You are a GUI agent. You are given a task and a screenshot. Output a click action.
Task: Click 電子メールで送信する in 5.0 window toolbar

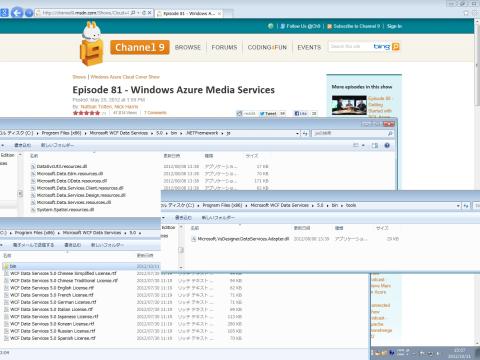tap(33, 245)
